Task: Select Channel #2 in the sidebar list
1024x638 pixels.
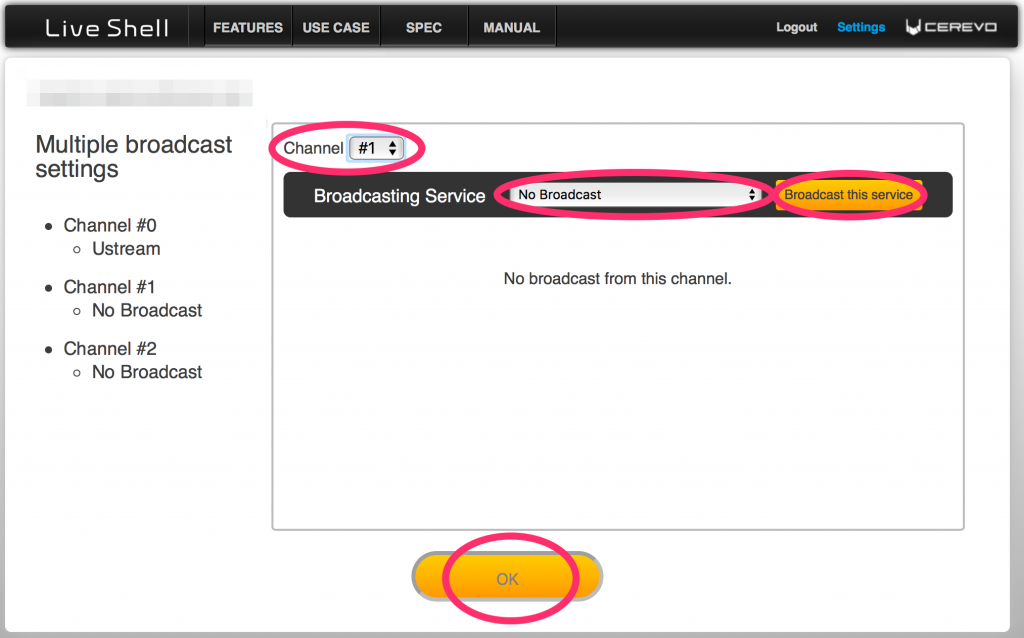Action: click(x=110, y=349)
